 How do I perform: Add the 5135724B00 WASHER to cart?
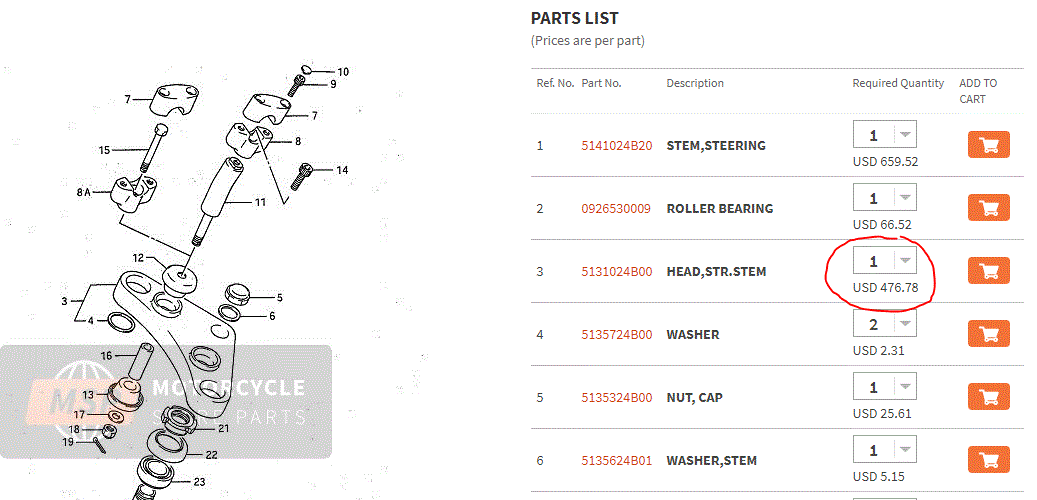(x=988, y=334)
